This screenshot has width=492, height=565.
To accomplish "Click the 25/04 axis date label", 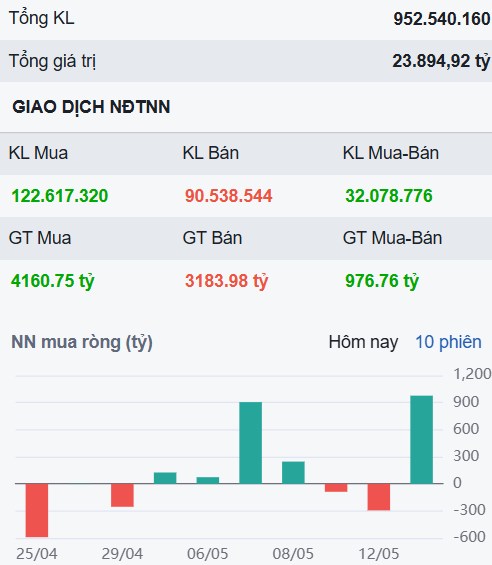I will pyautogui.click(x=37, y=554).
